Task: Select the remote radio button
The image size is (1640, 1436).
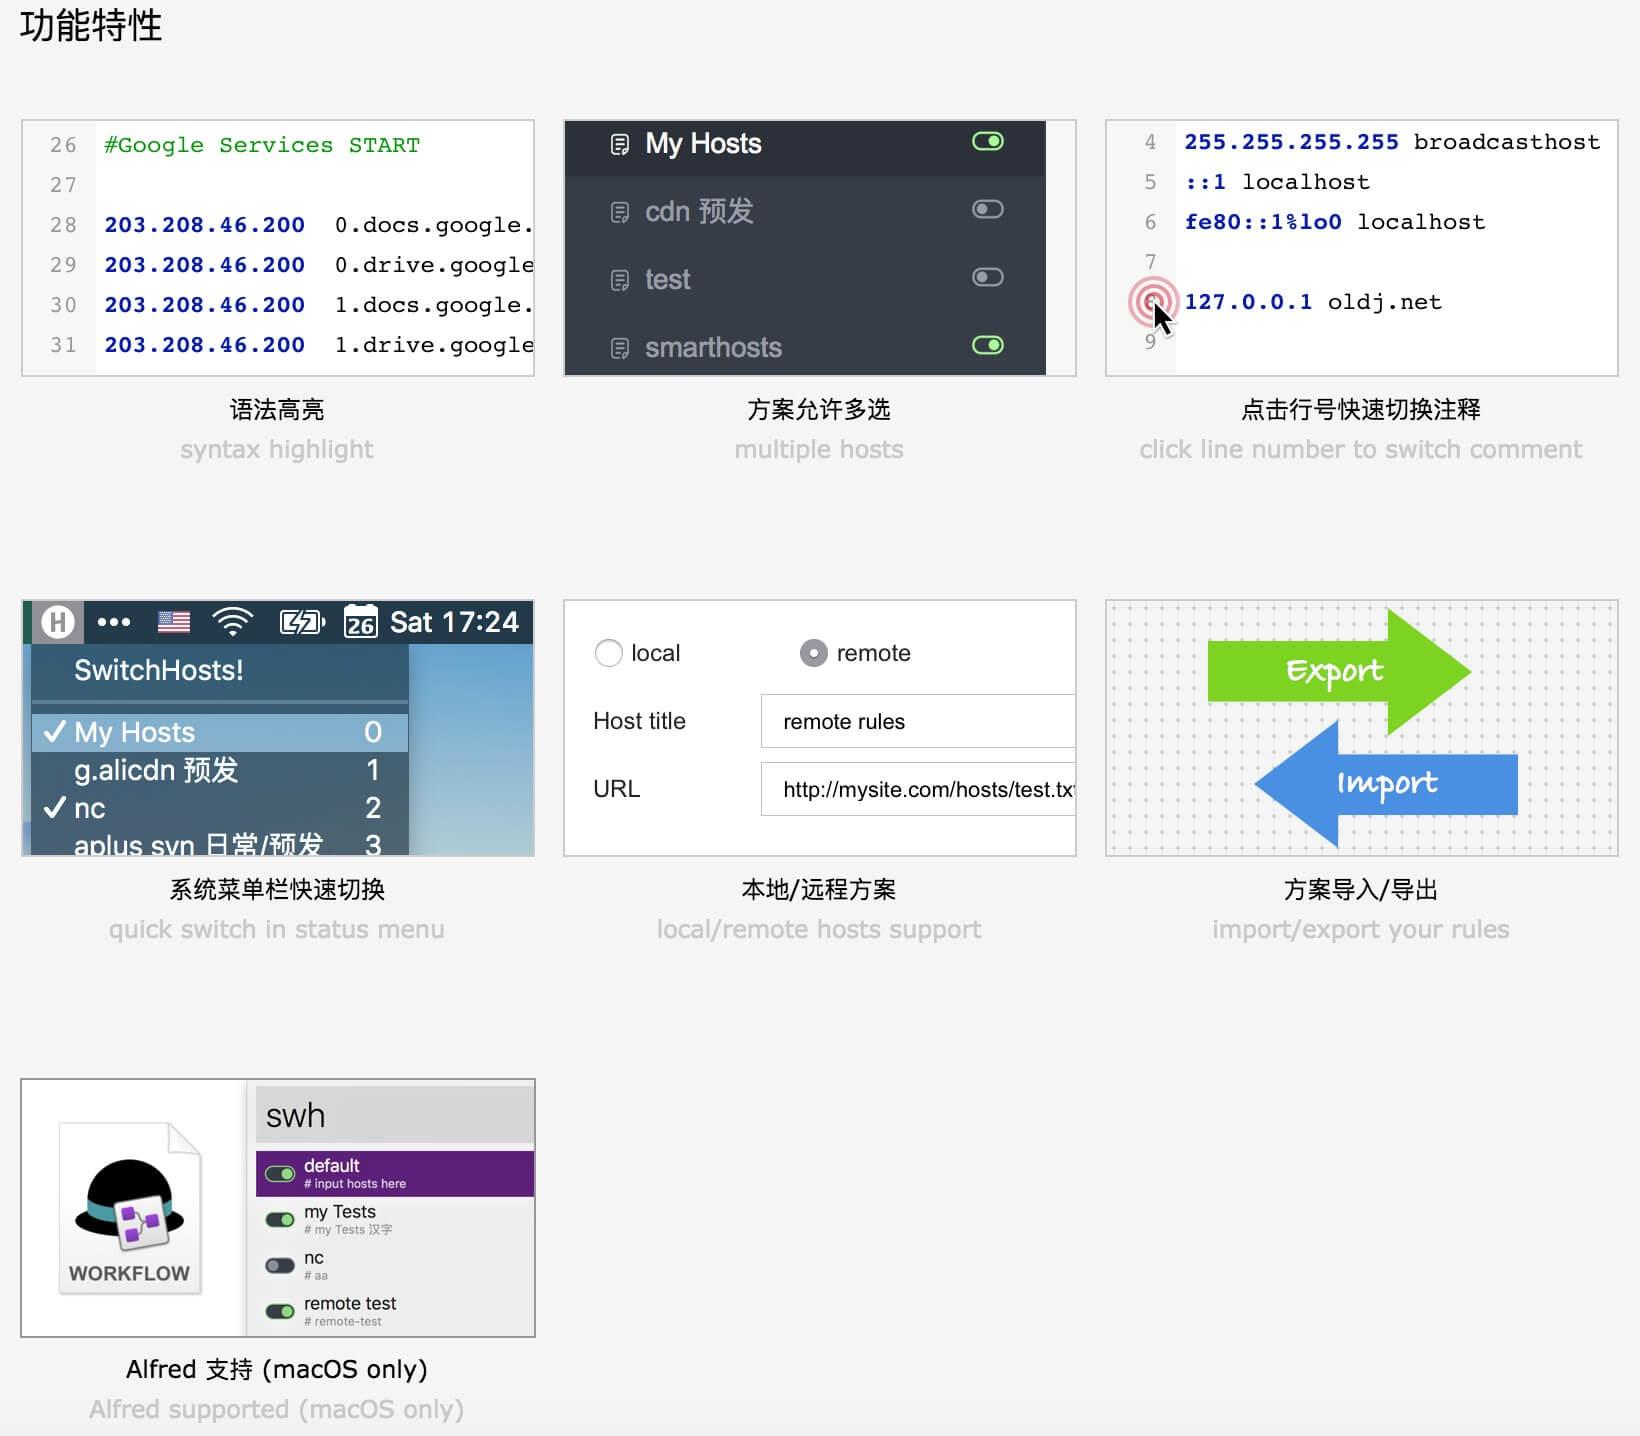Action: click(x=814, y=653)
